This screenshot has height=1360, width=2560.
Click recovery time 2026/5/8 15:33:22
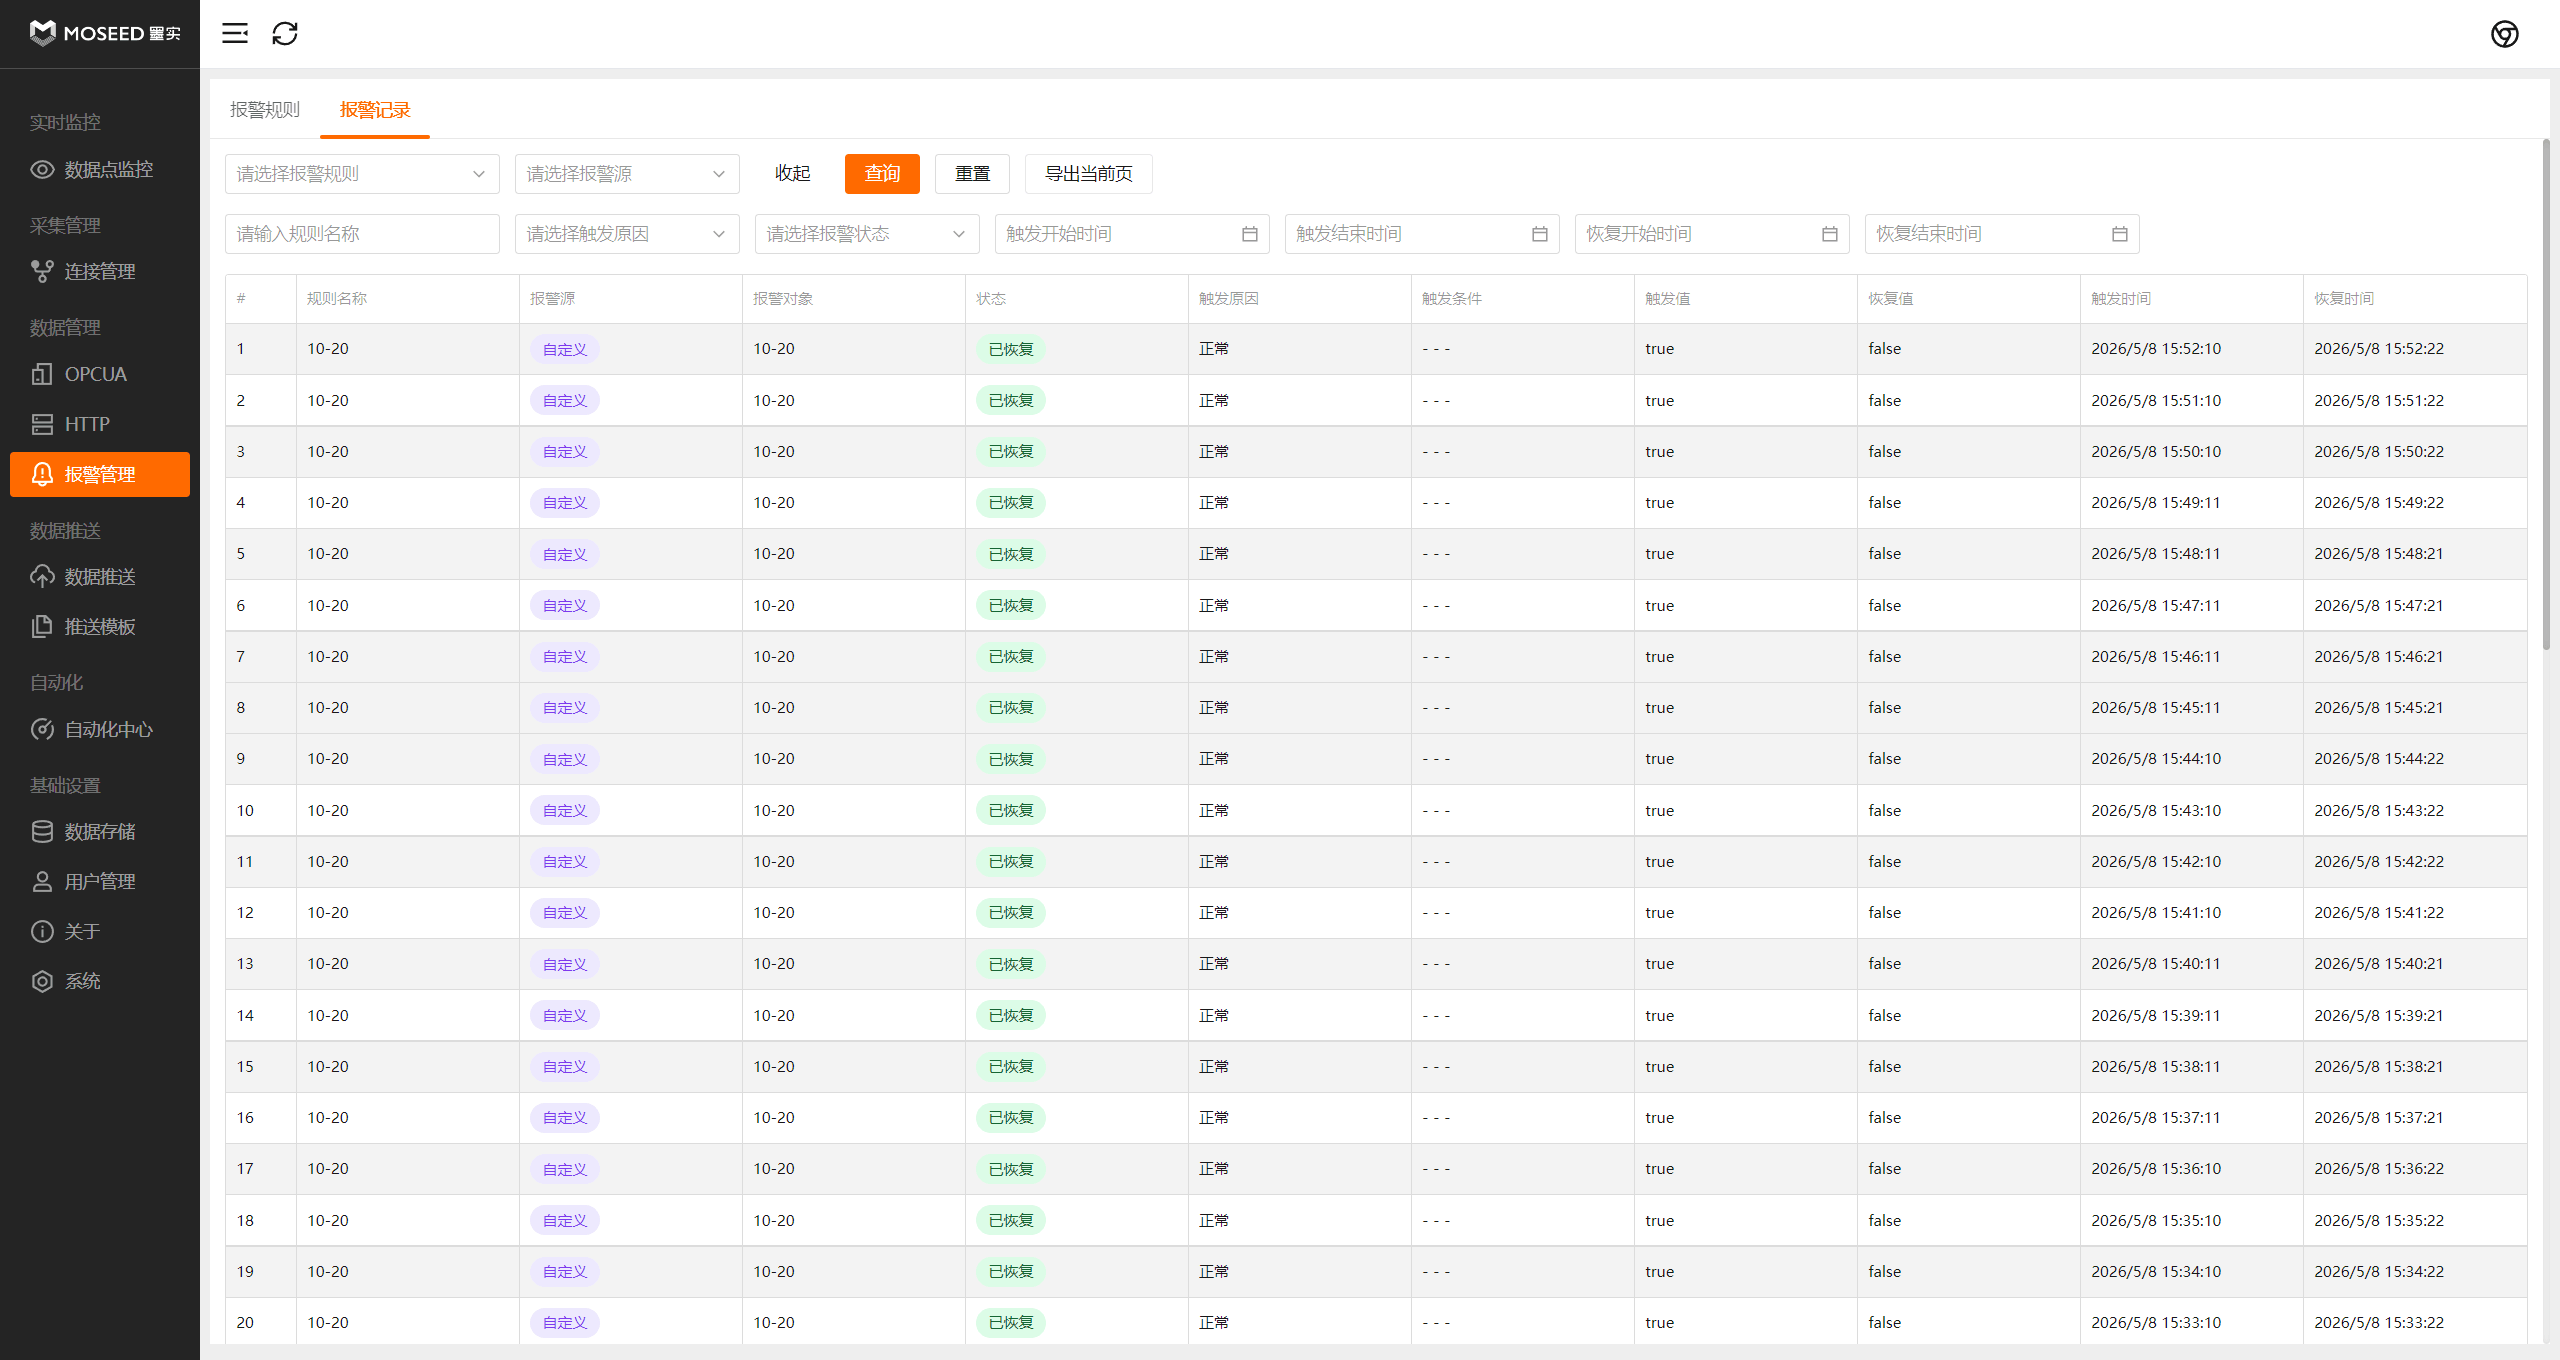point(2379,1323)
